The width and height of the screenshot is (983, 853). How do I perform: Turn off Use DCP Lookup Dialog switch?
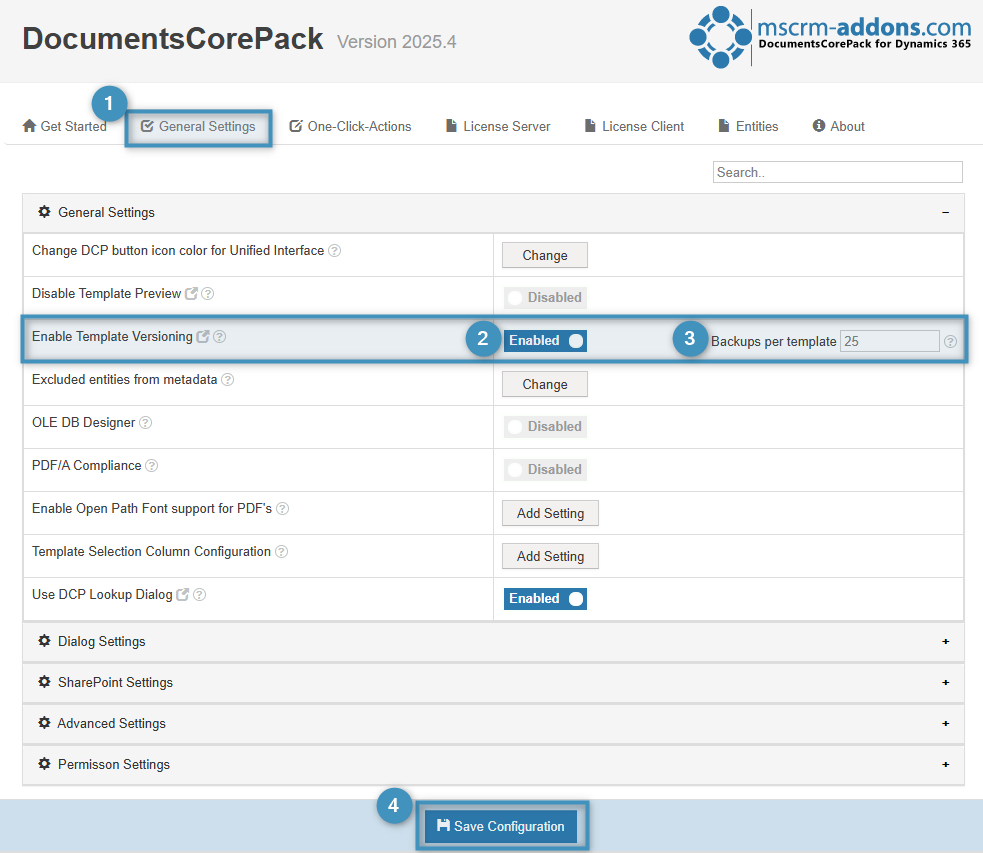pos(545,599)
